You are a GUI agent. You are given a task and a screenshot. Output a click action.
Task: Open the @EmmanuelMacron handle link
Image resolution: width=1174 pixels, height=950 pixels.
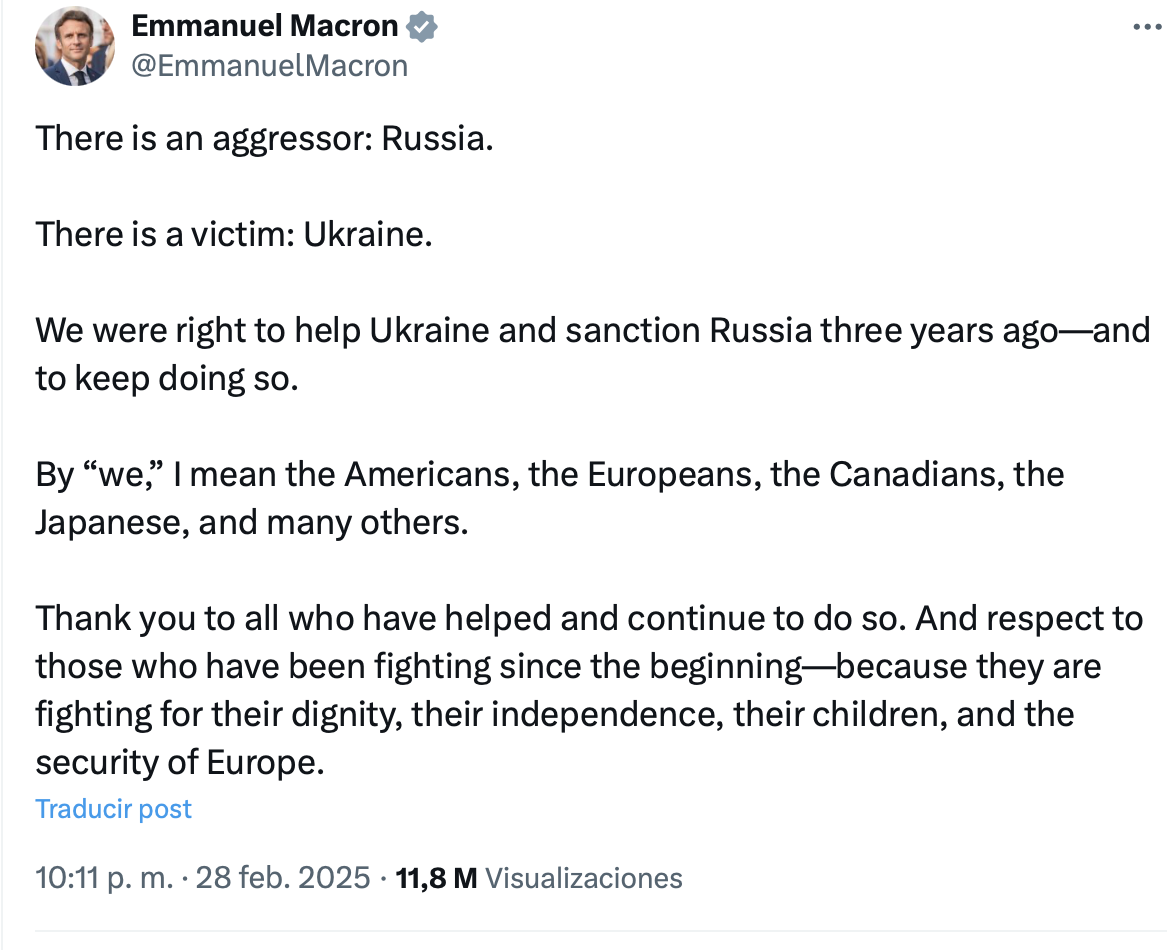click(x=270, y=66)
